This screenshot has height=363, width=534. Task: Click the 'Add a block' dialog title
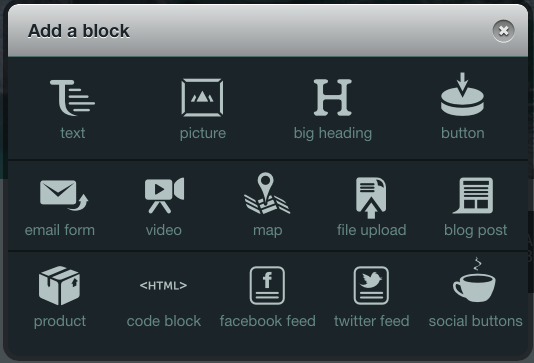(79, 31)
